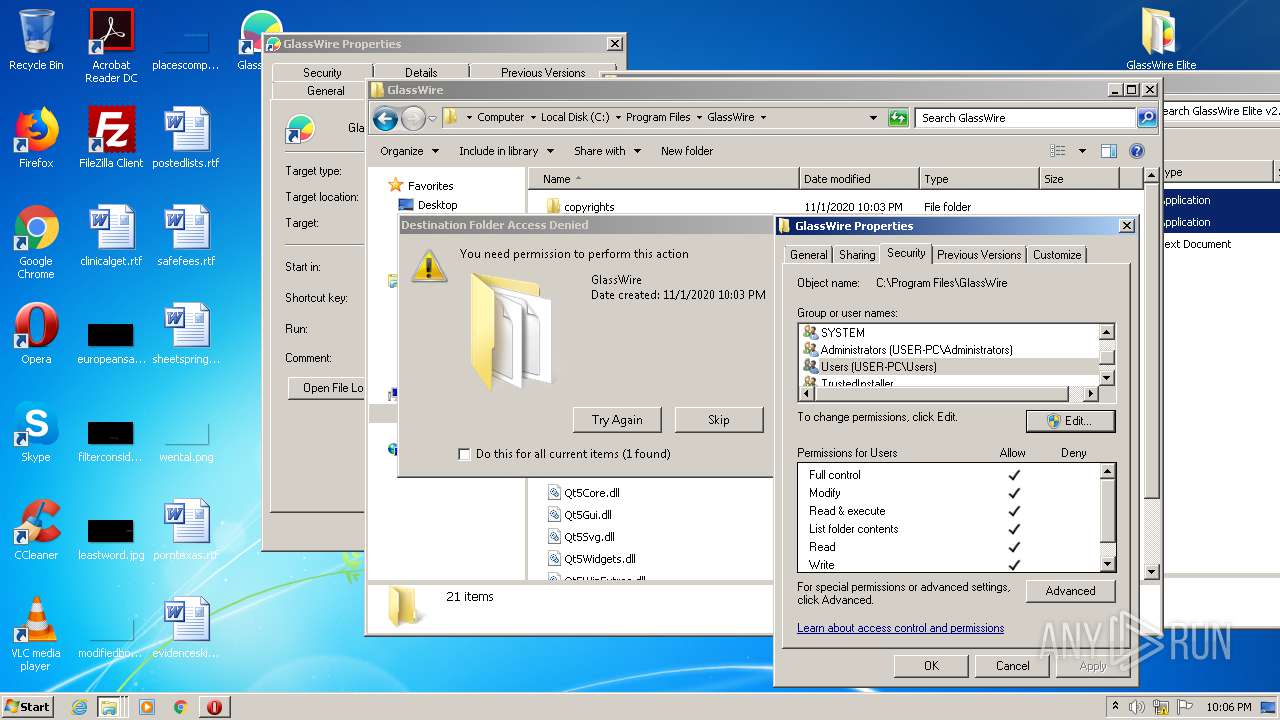Image resolution: width=1280 pixels, height=720 pixels.
Task: Open the Customize tab
Action: click(x=1057, y=255)
